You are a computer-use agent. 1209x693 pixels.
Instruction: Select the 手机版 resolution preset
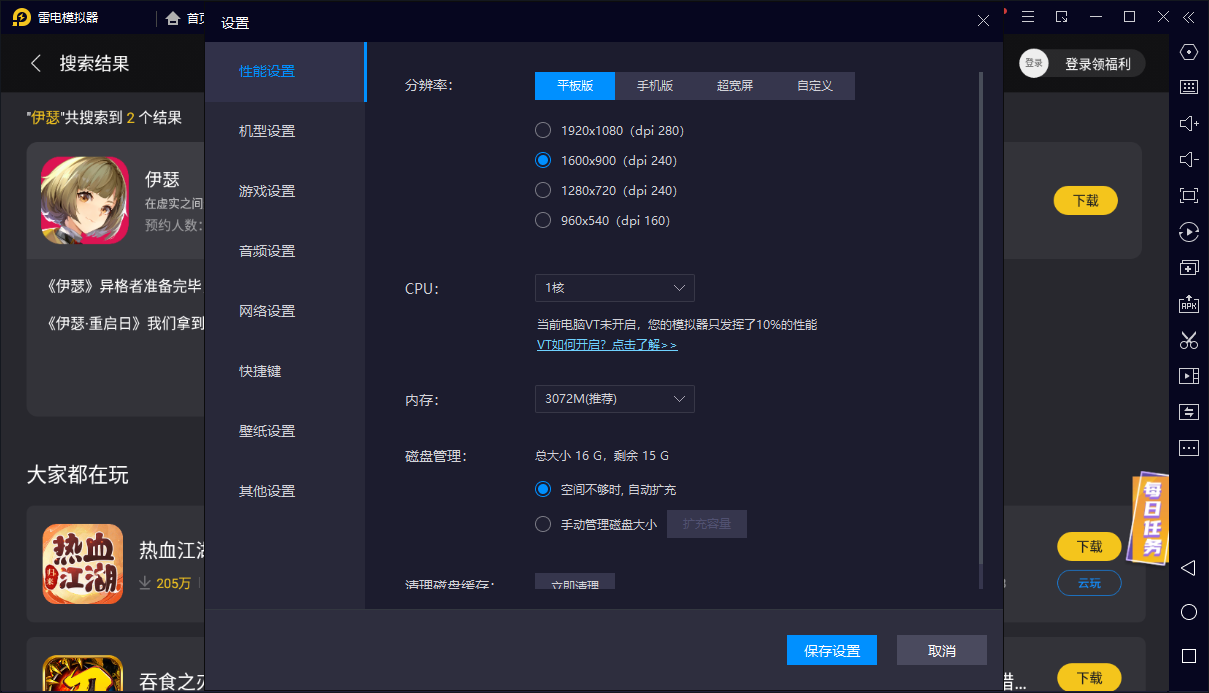tap(655, 86)
